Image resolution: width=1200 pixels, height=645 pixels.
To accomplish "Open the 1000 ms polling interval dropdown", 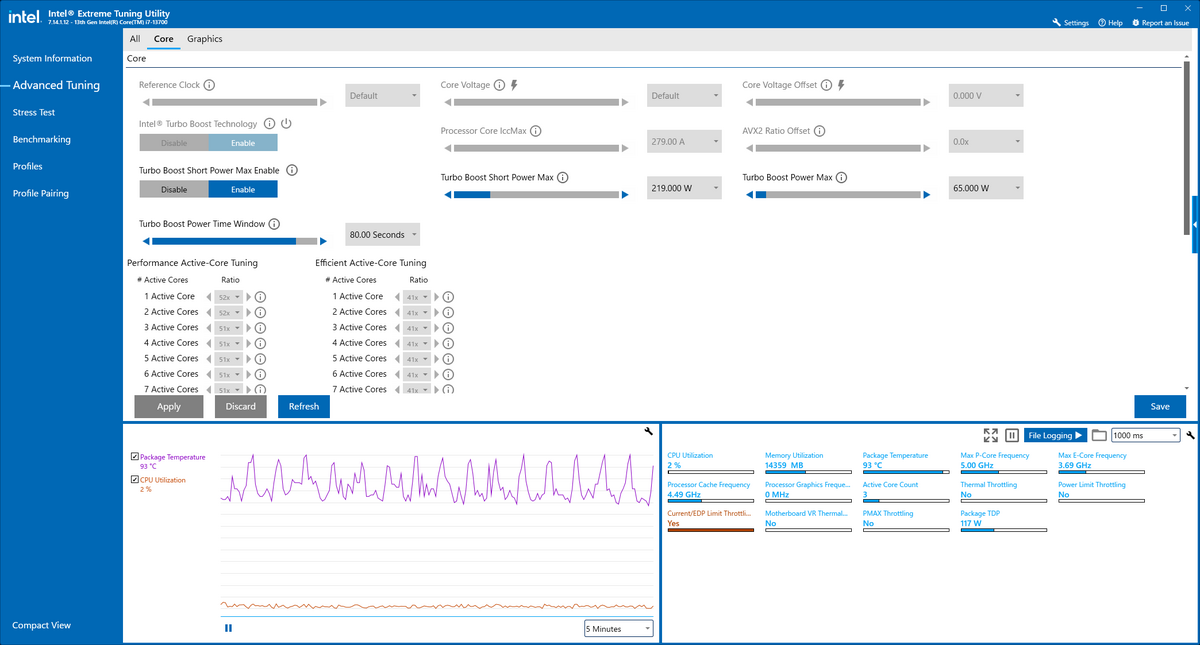I will pyautogui.click(x=1145, y=435).
